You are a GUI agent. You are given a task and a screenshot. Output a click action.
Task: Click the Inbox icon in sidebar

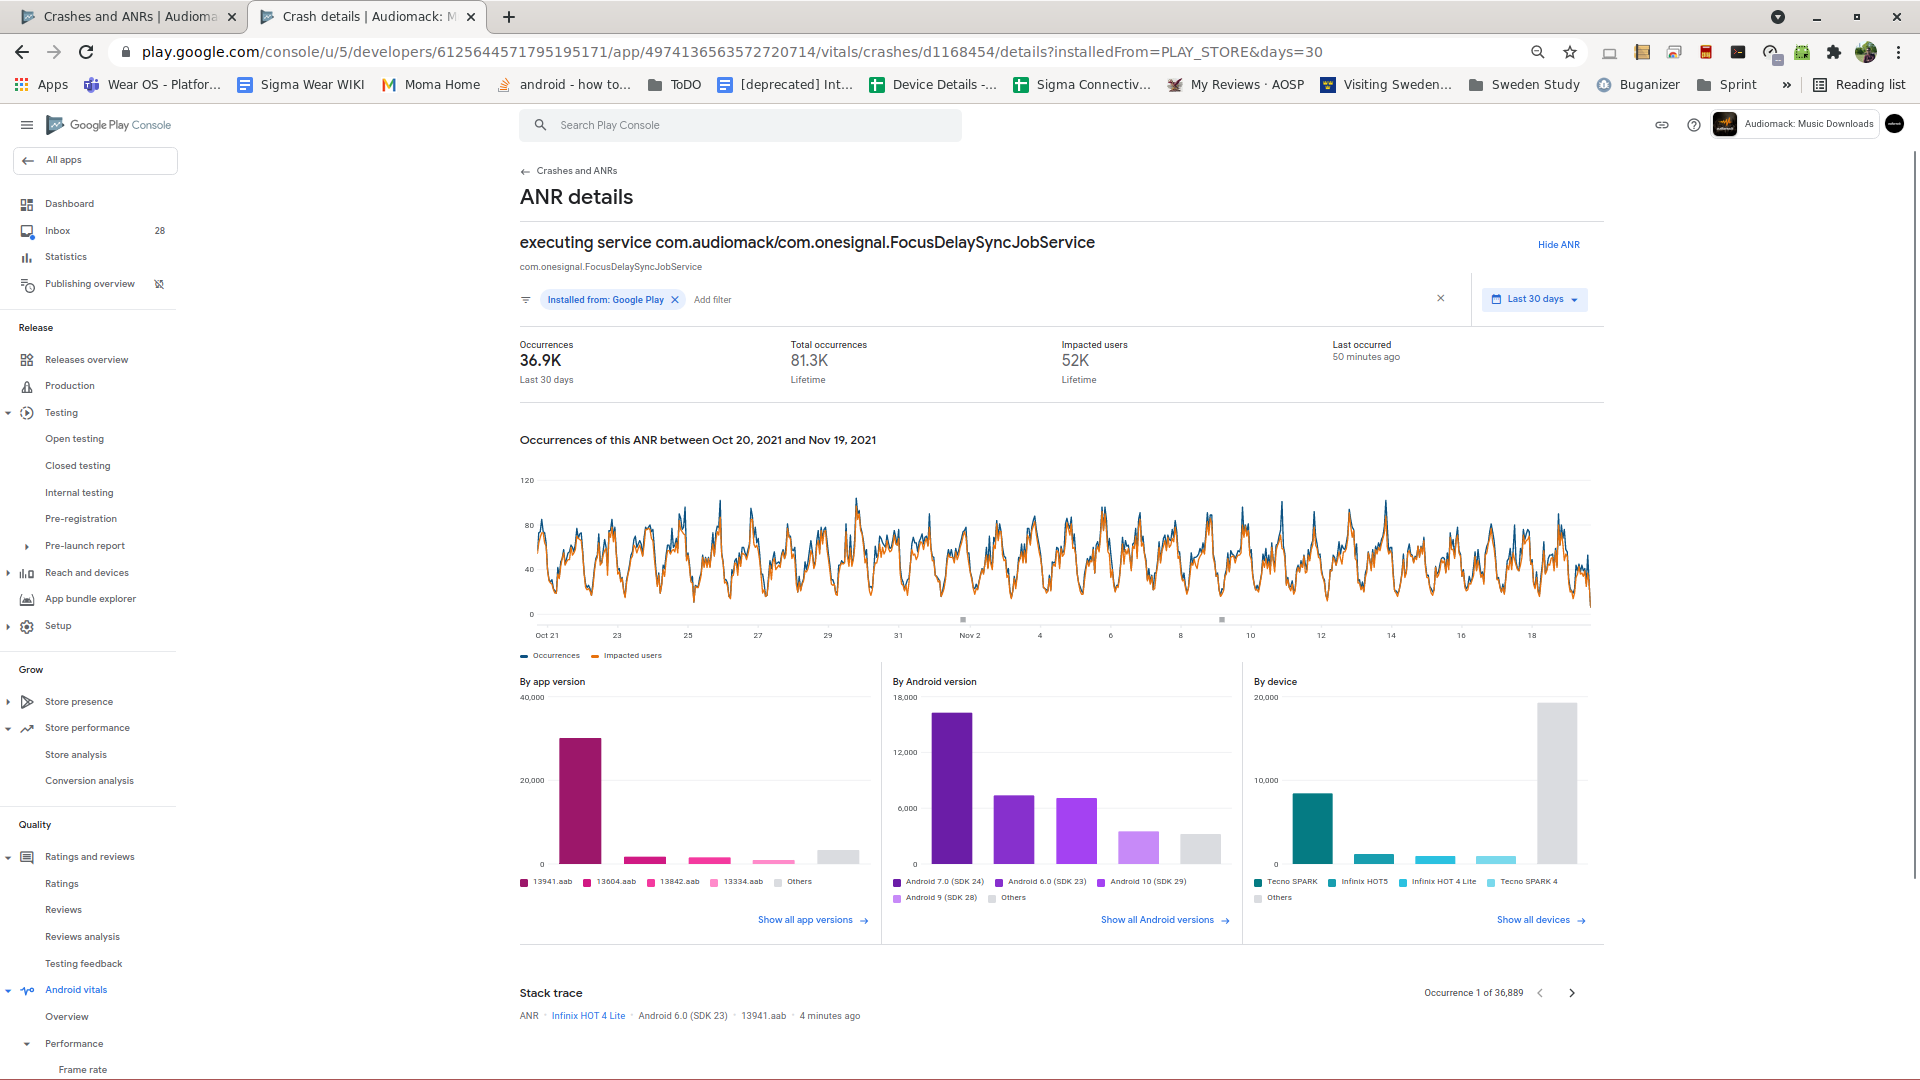(27, 231)
